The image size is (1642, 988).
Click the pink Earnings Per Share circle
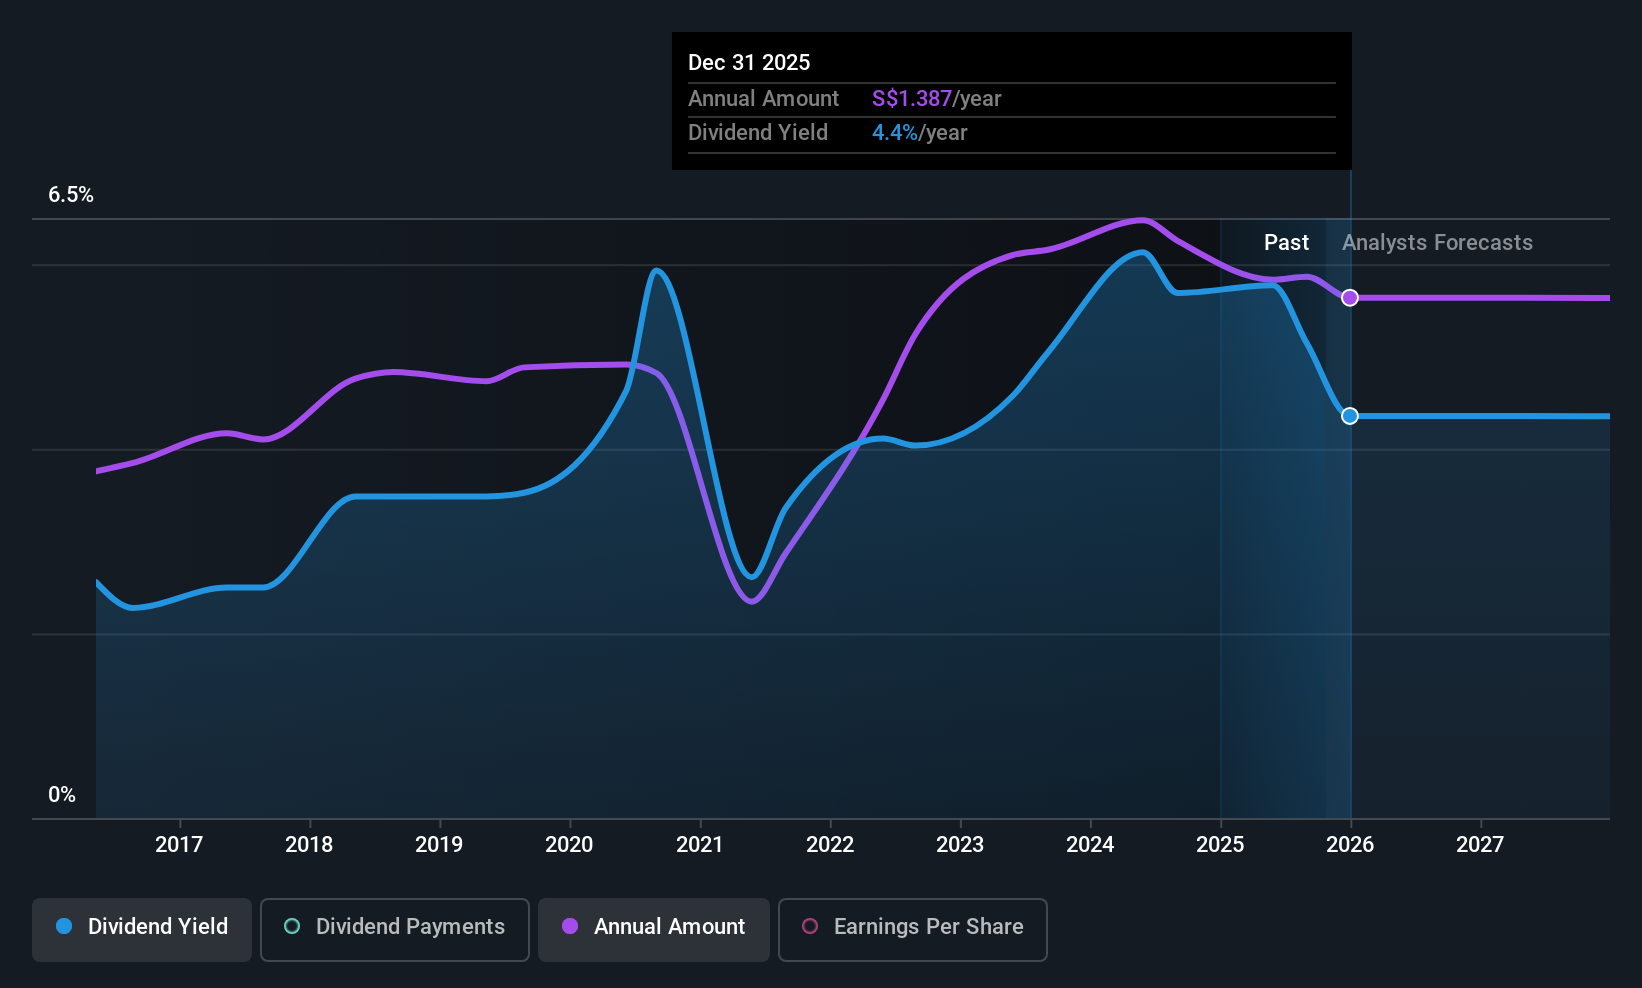(x=810, y=926)
